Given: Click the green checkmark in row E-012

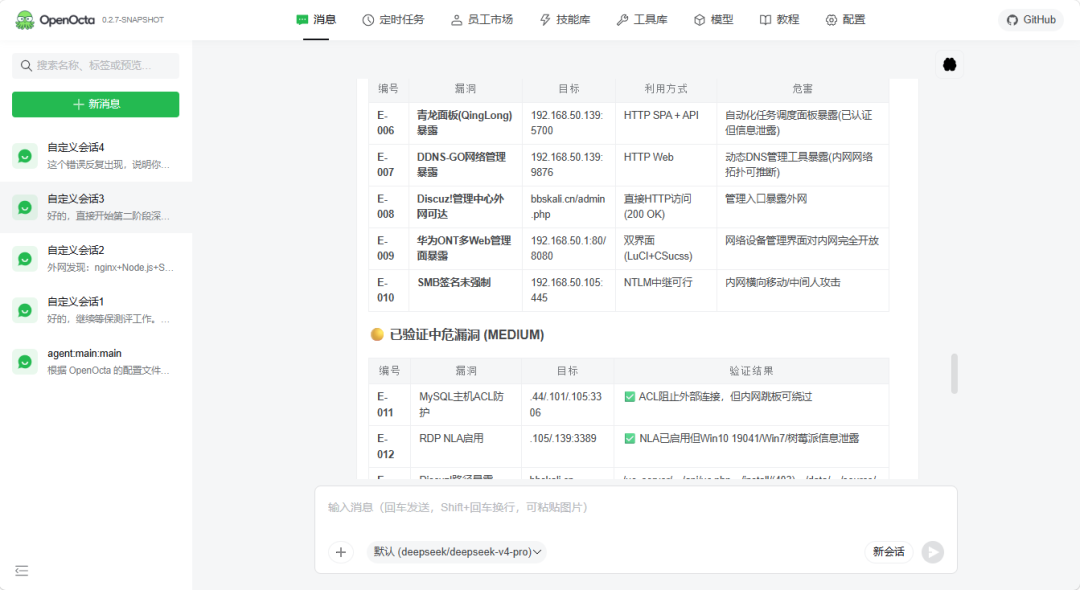Looking at the screenshot, I should point(630,439).
